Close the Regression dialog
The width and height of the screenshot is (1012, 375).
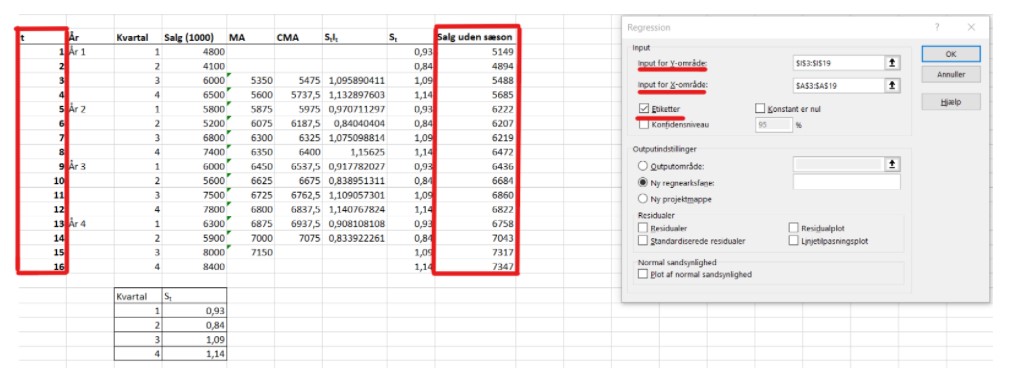pyautogui.click(x=971, y=27)
